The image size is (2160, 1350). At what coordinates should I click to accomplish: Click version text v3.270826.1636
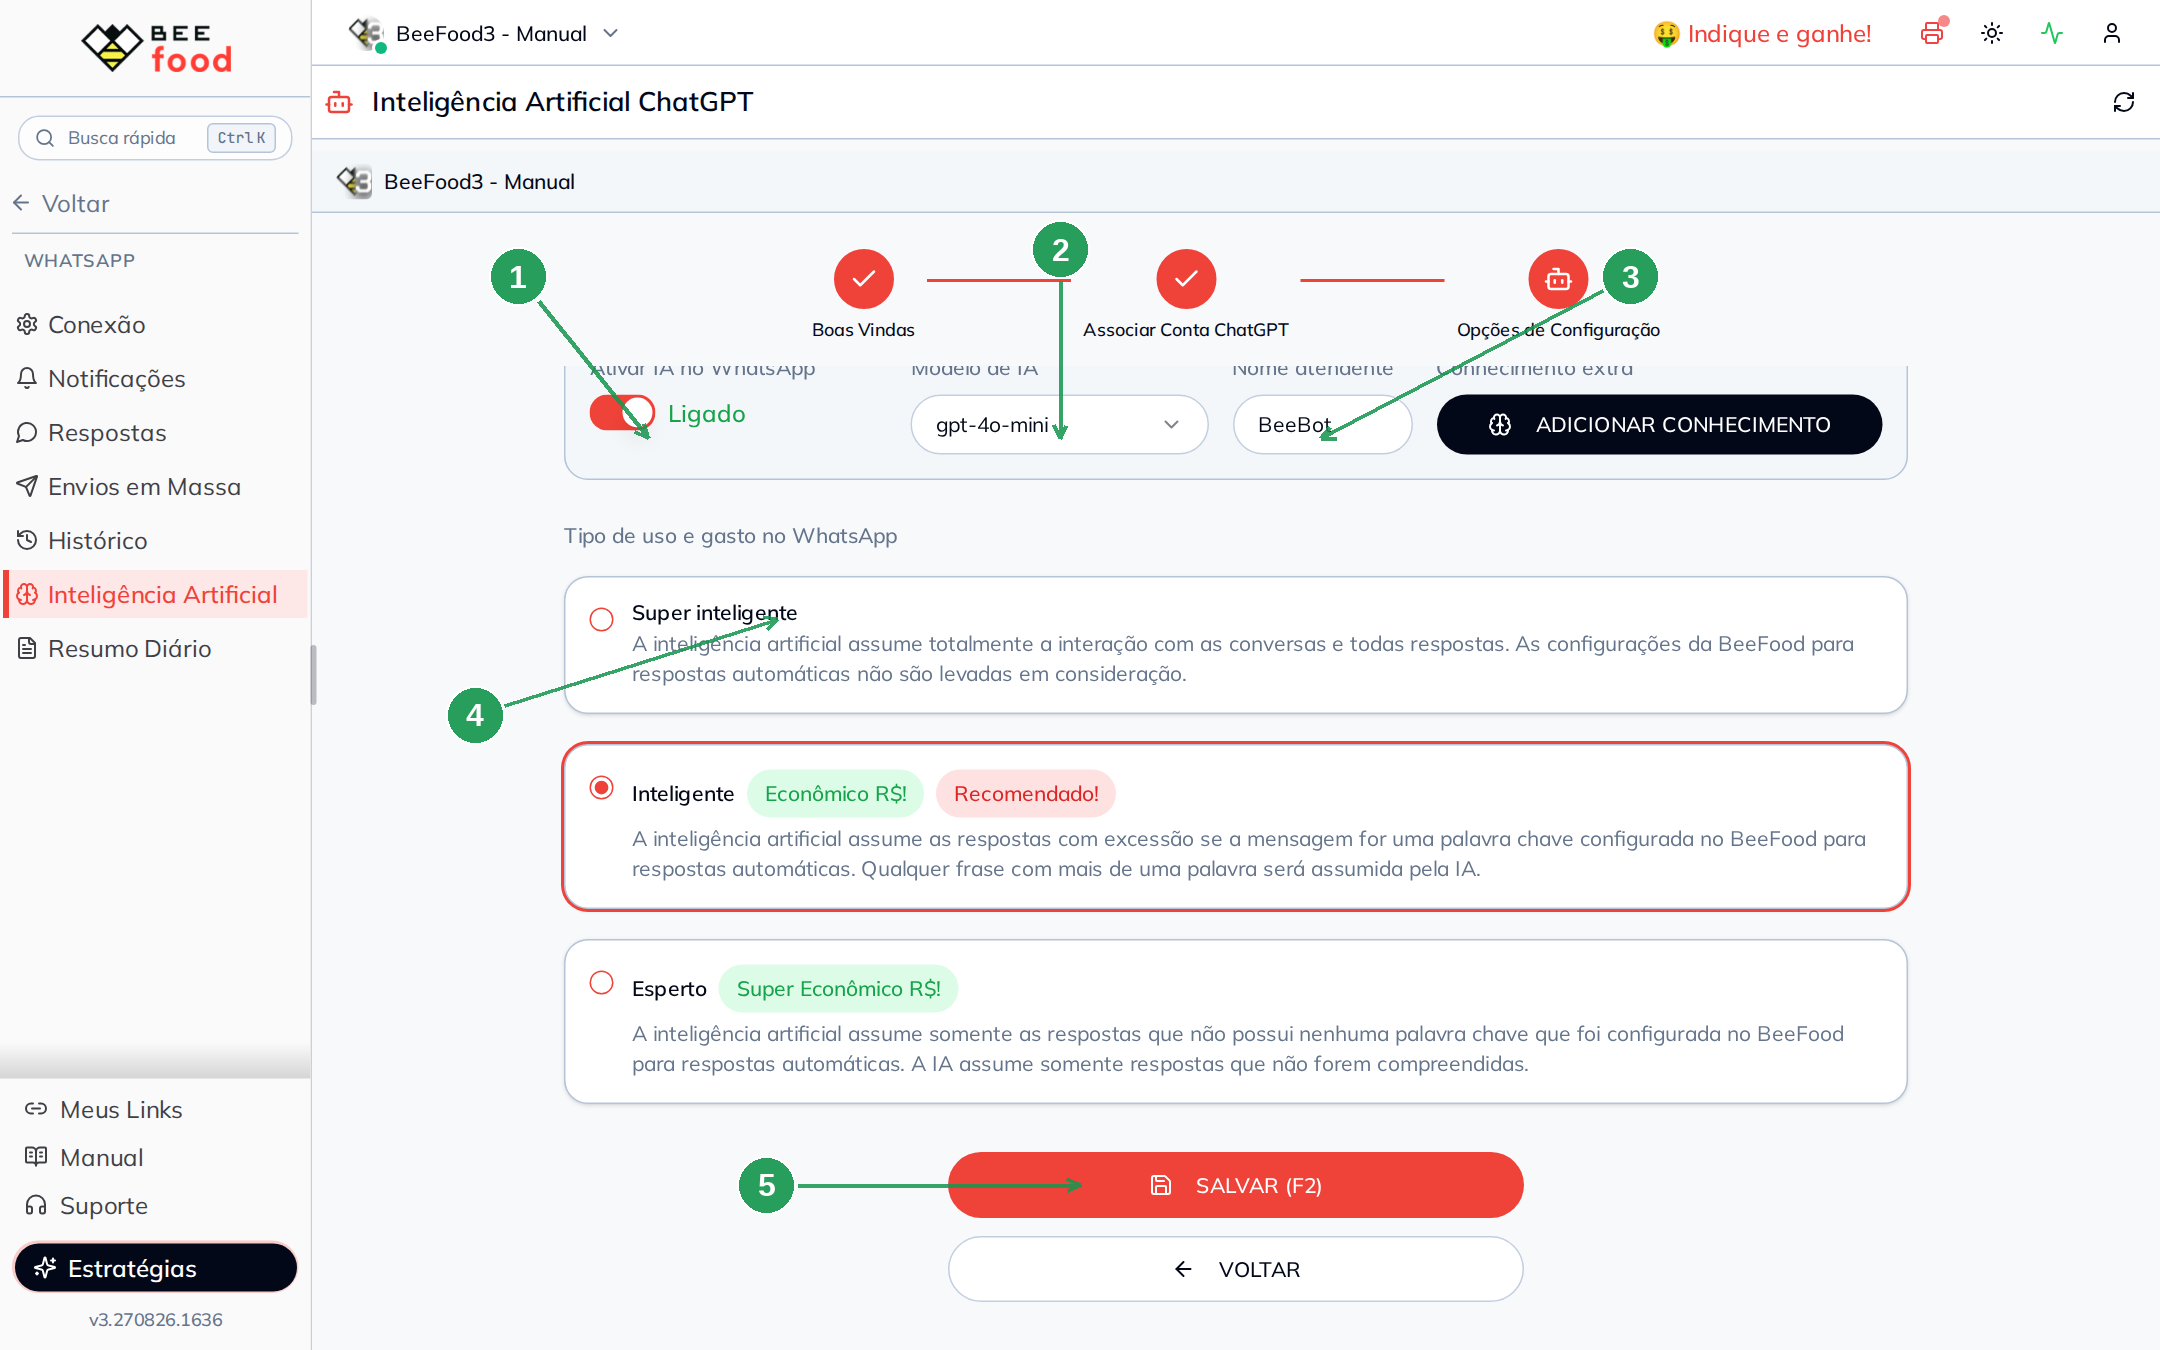[x=155, y=1320]
